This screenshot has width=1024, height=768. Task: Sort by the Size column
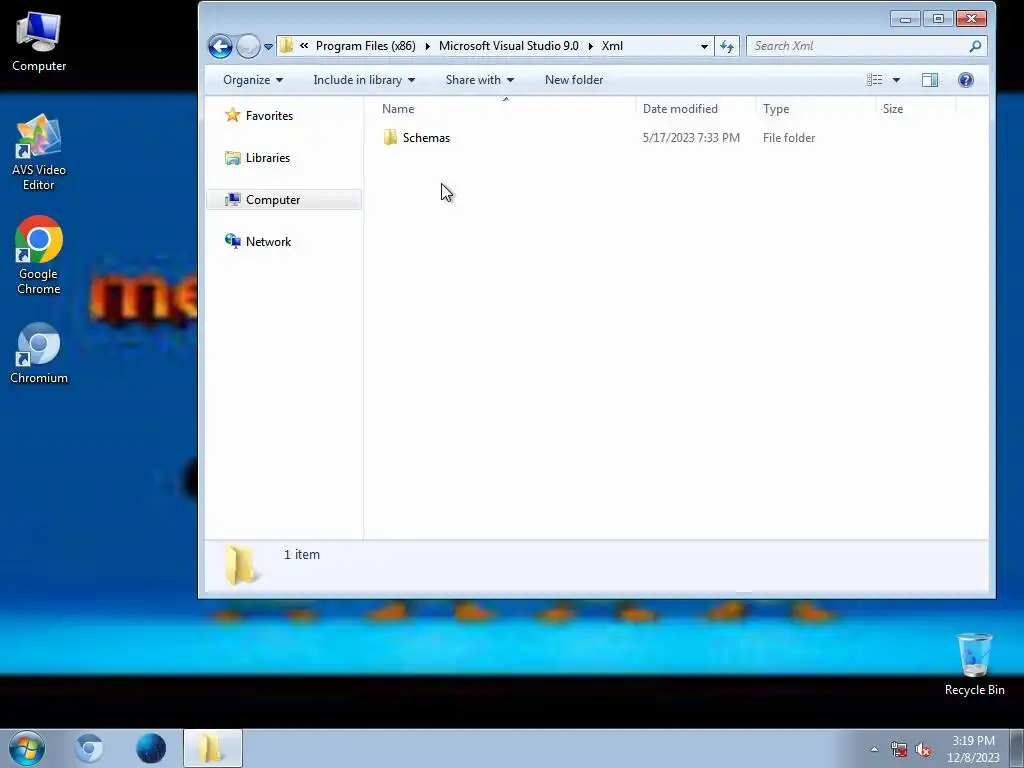coord(916,108)
